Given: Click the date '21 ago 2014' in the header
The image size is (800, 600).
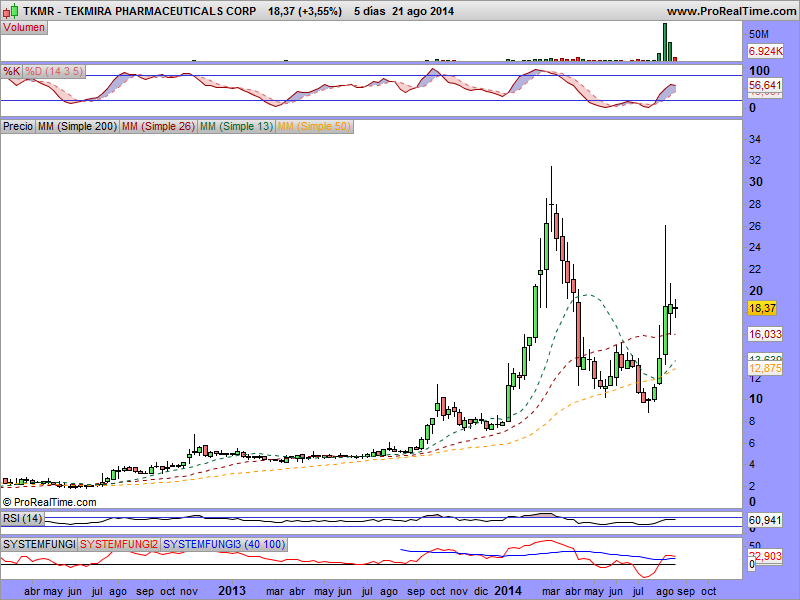Looking at the screenshot, I should pyautogui.click(x=423, y=11).
